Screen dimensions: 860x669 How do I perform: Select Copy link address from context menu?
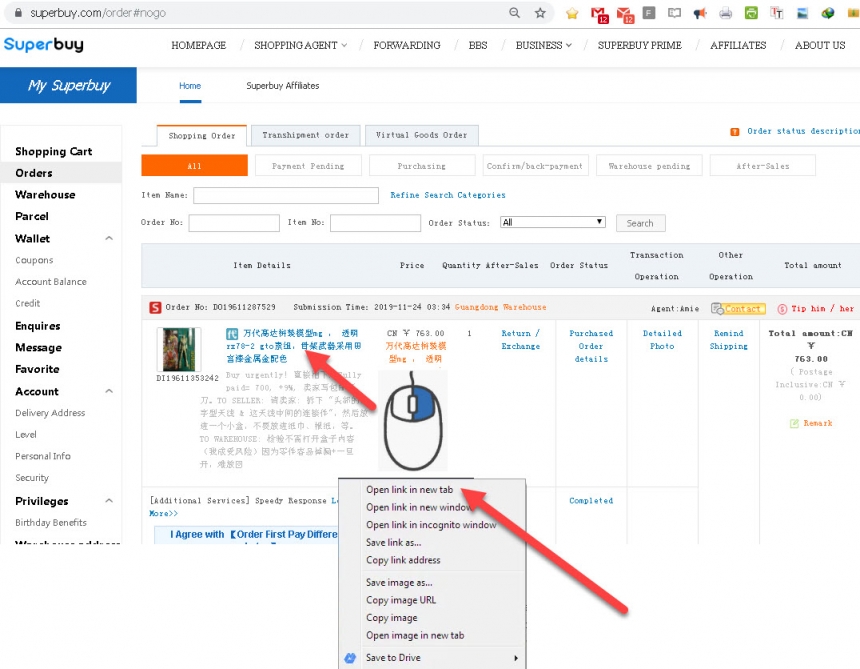pos(403,560)
